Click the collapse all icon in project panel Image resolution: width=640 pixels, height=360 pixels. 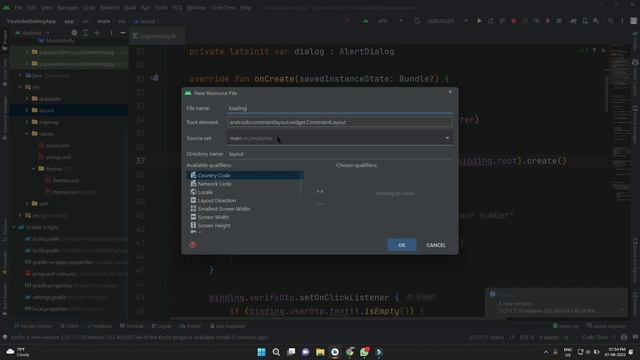tap(97, 33)
